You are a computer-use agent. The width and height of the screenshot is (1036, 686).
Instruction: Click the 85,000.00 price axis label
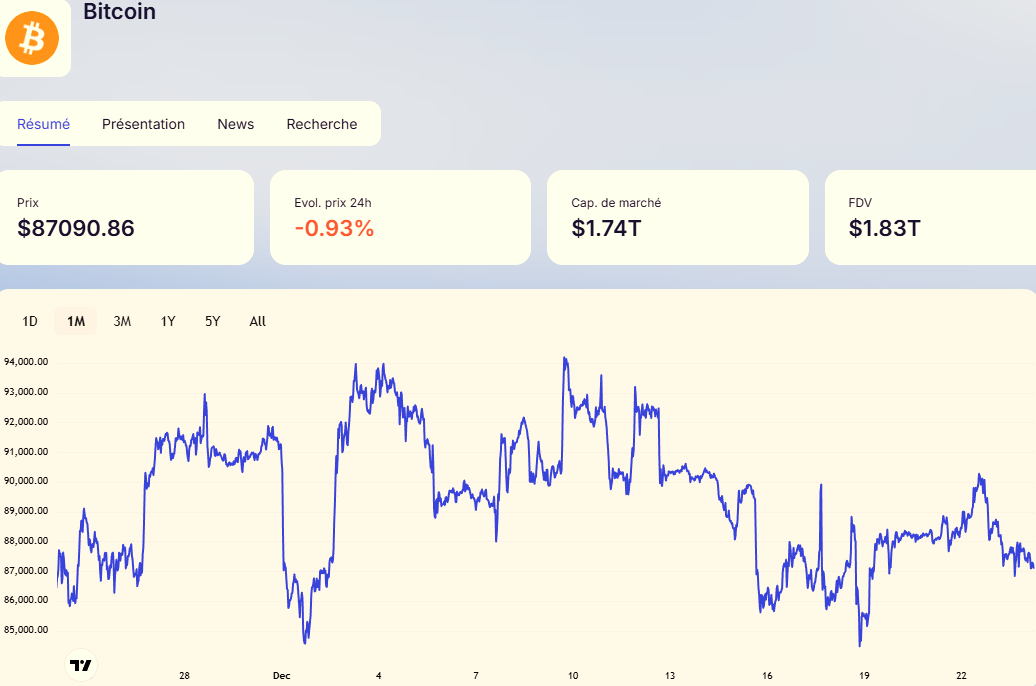[26, 630]
